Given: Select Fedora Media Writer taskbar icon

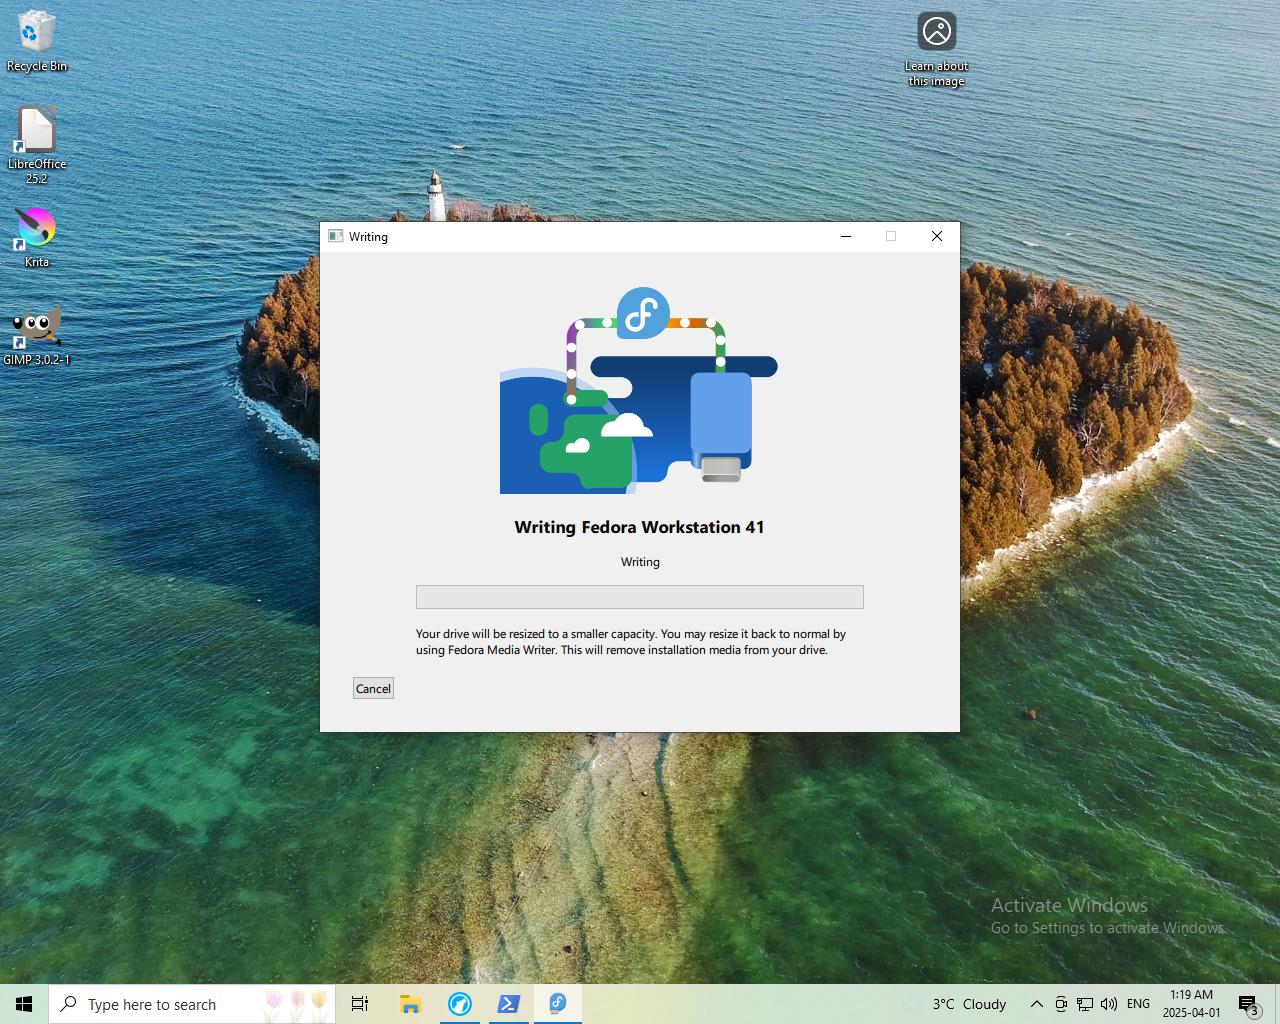Looking at the screenshot, I should click(x=558, y=1004).
